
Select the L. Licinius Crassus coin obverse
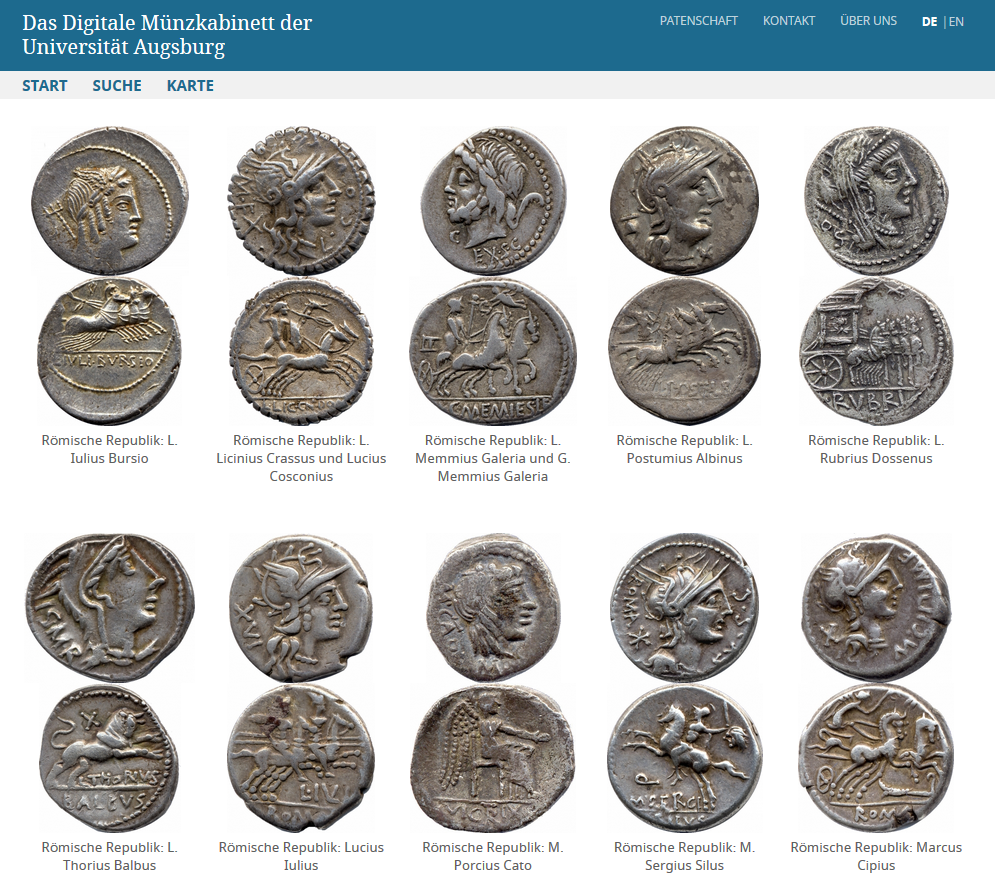(301, 201)
